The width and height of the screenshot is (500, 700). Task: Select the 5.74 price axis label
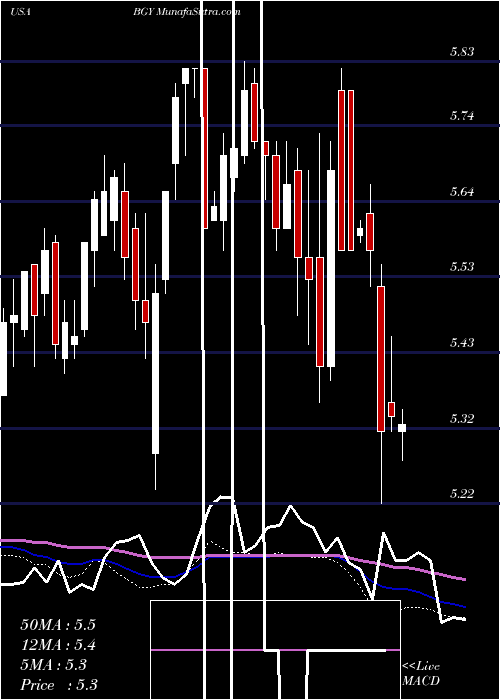coord(462,116)
